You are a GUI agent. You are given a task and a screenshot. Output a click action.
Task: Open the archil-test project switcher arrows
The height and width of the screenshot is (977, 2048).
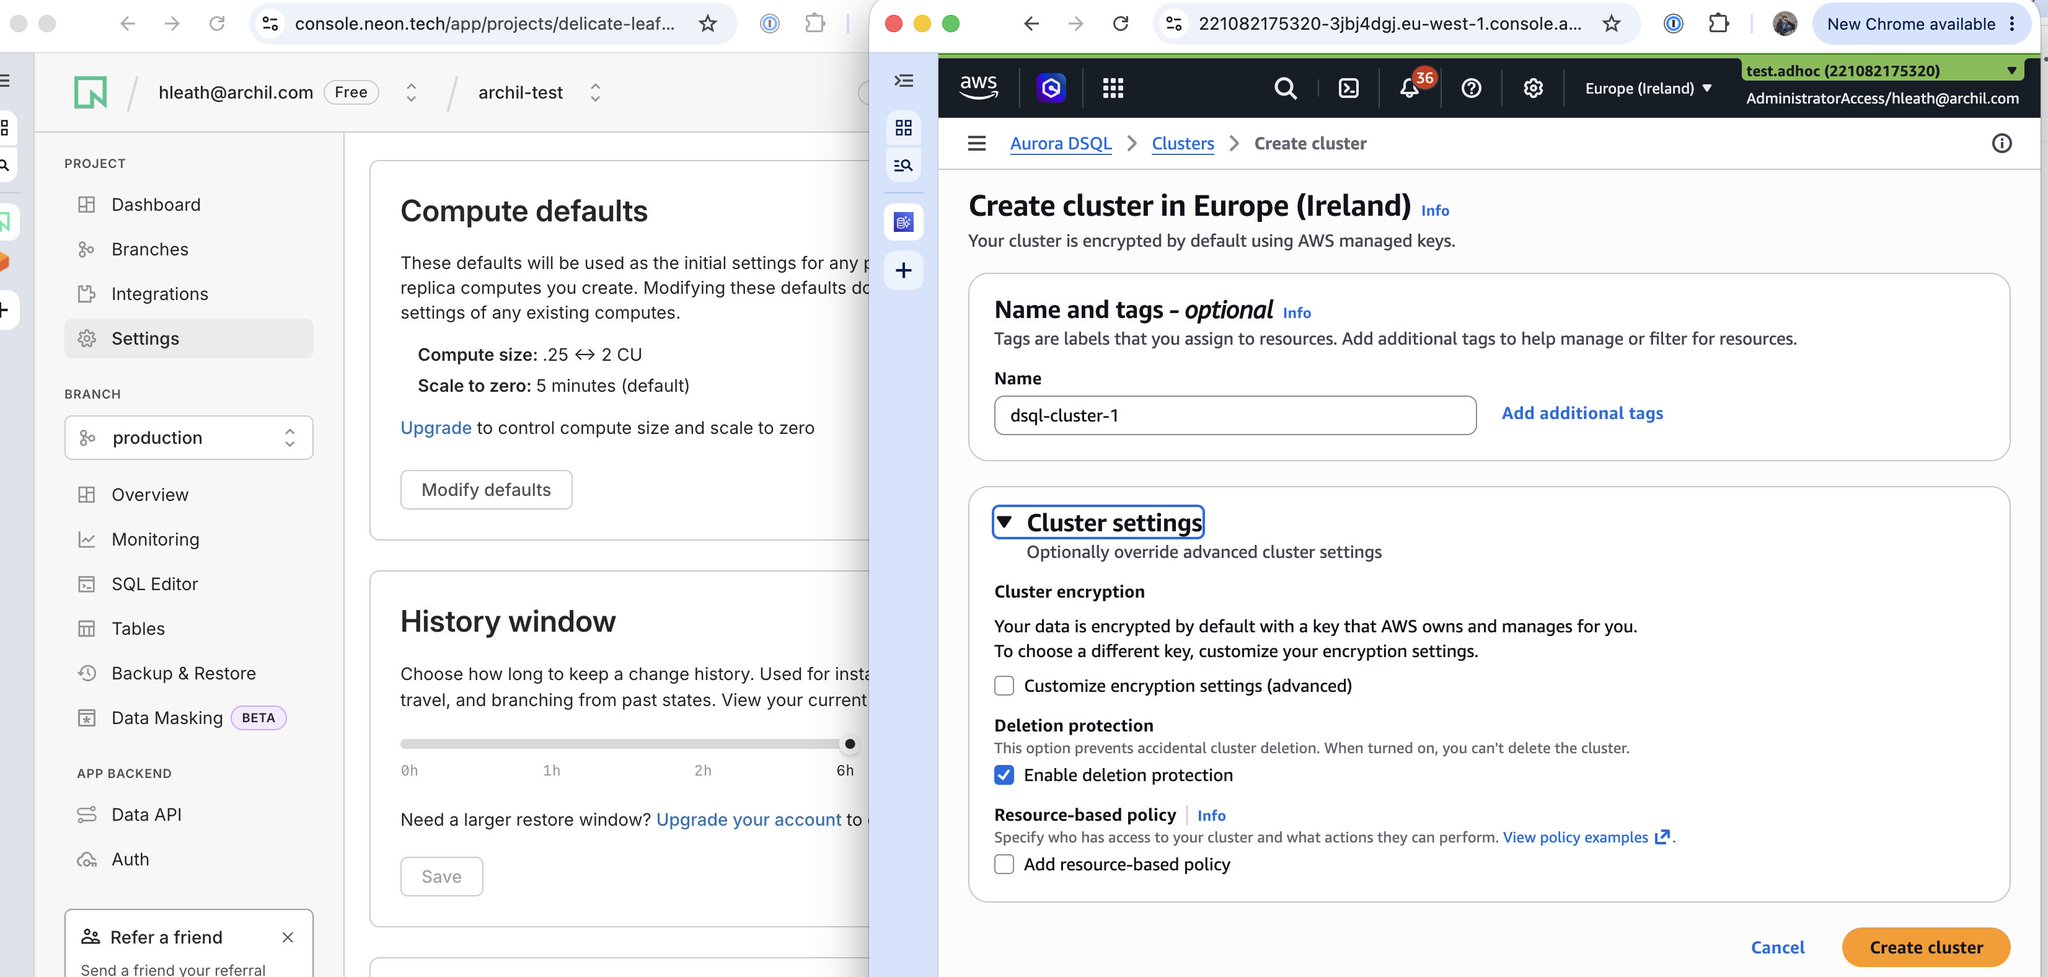595,93
